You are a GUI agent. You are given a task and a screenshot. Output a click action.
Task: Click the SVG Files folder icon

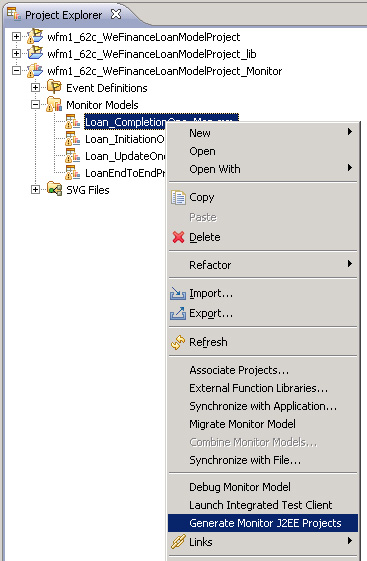[54, 189]
